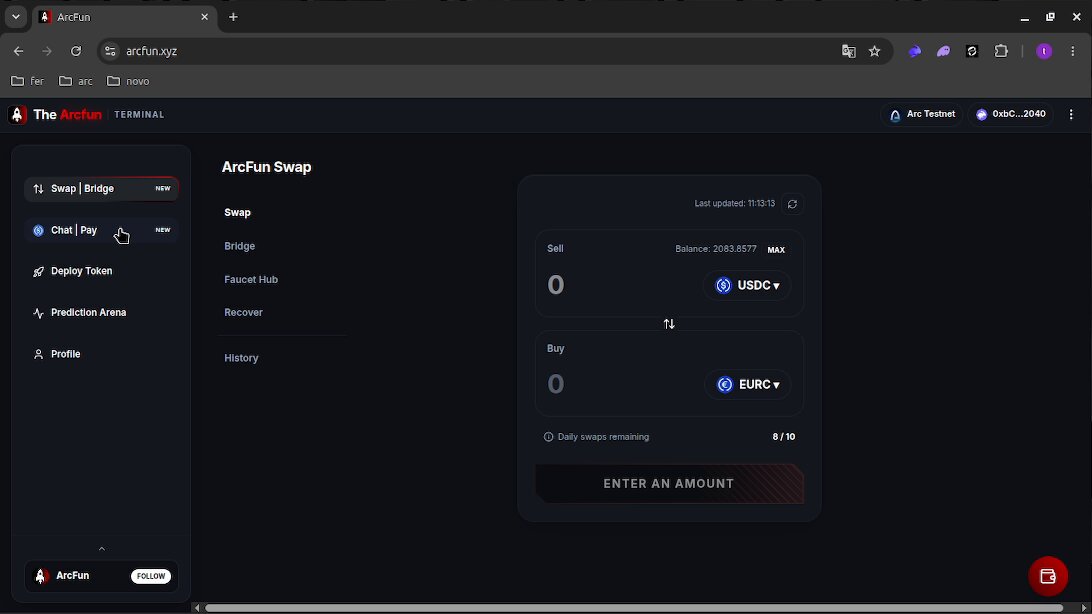Open a new browser tab
1092x614 pixels.
[x=233, y=17]
